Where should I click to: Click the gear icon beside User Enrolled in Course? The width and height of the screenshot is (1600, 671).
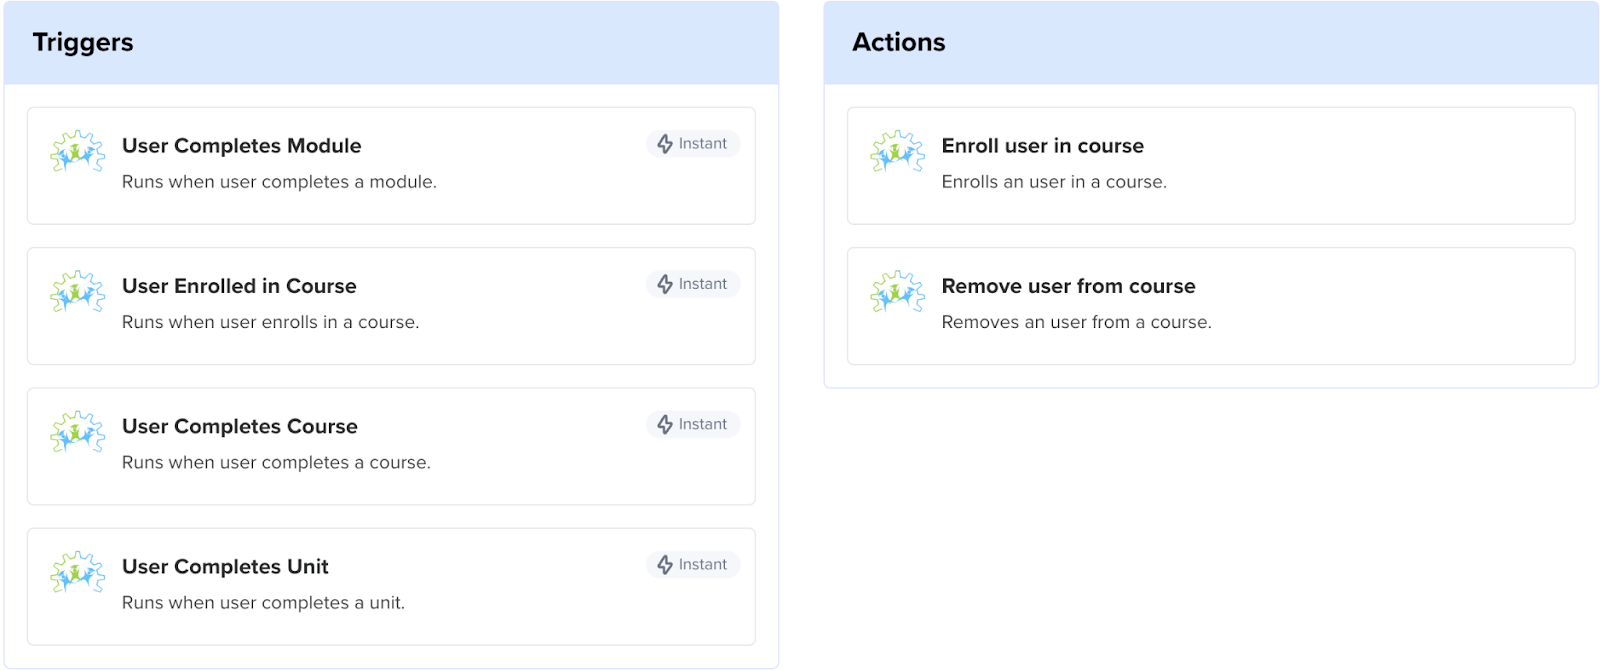[77, 292]
